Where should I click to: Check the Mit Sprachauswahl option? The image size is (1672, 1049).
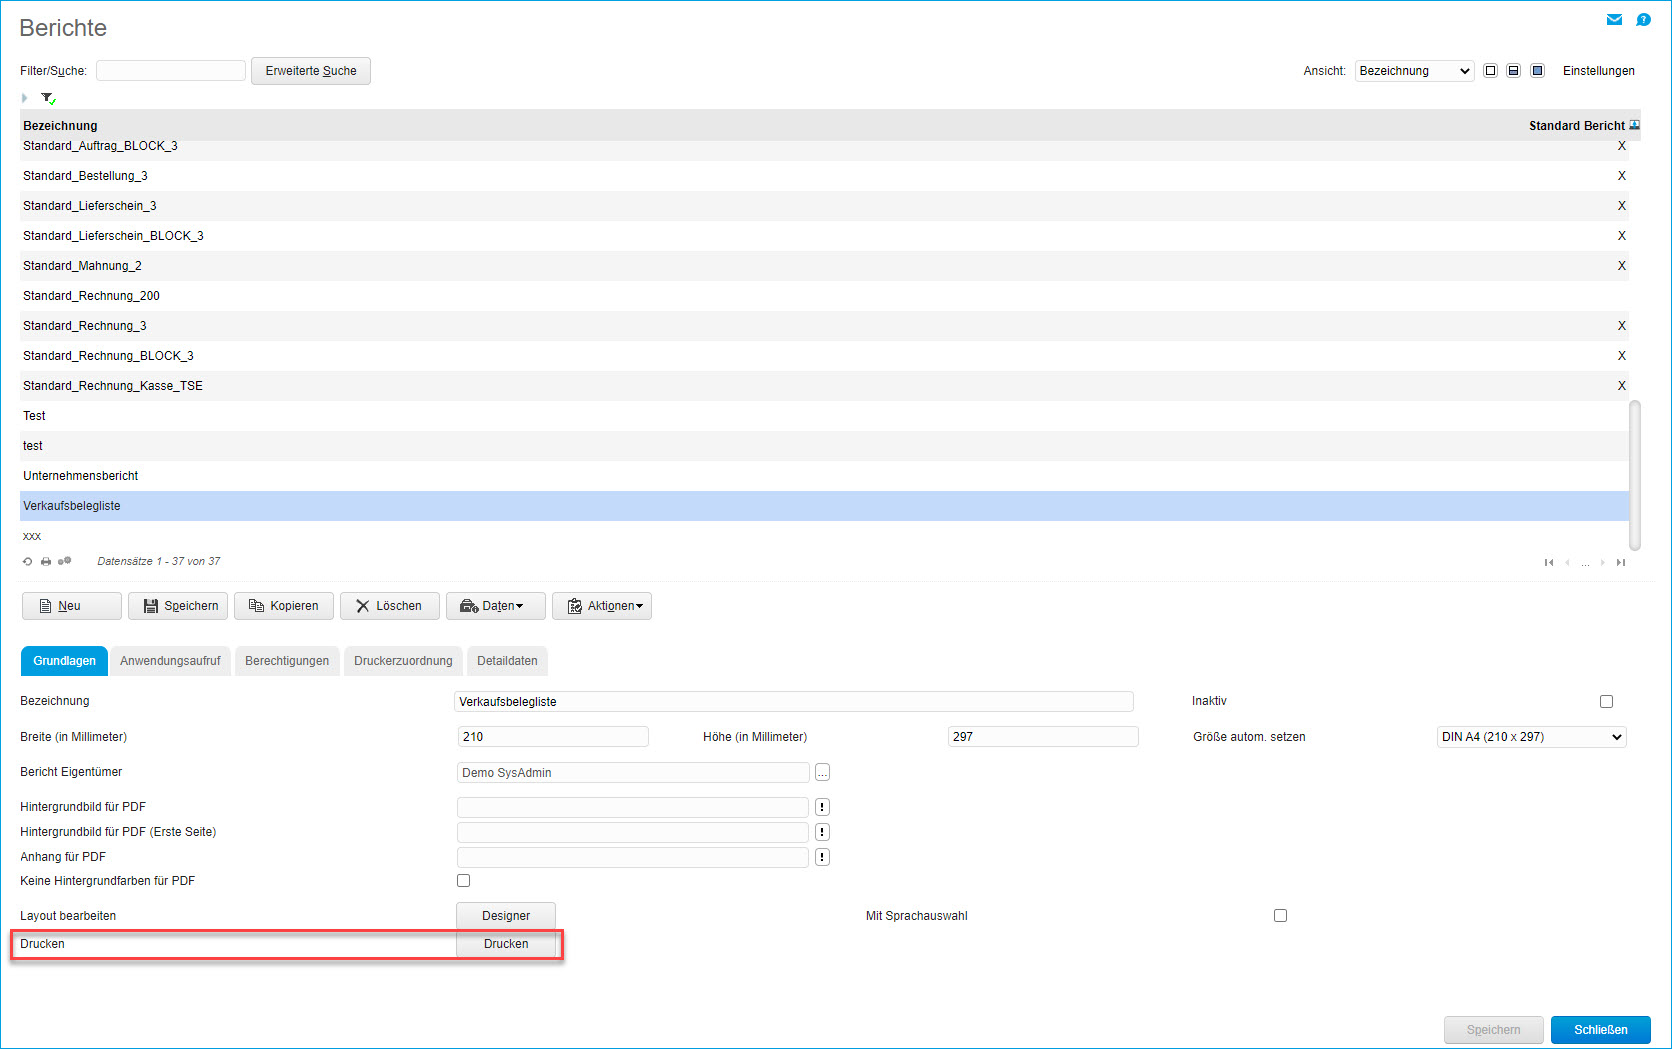coord(1280,916)
